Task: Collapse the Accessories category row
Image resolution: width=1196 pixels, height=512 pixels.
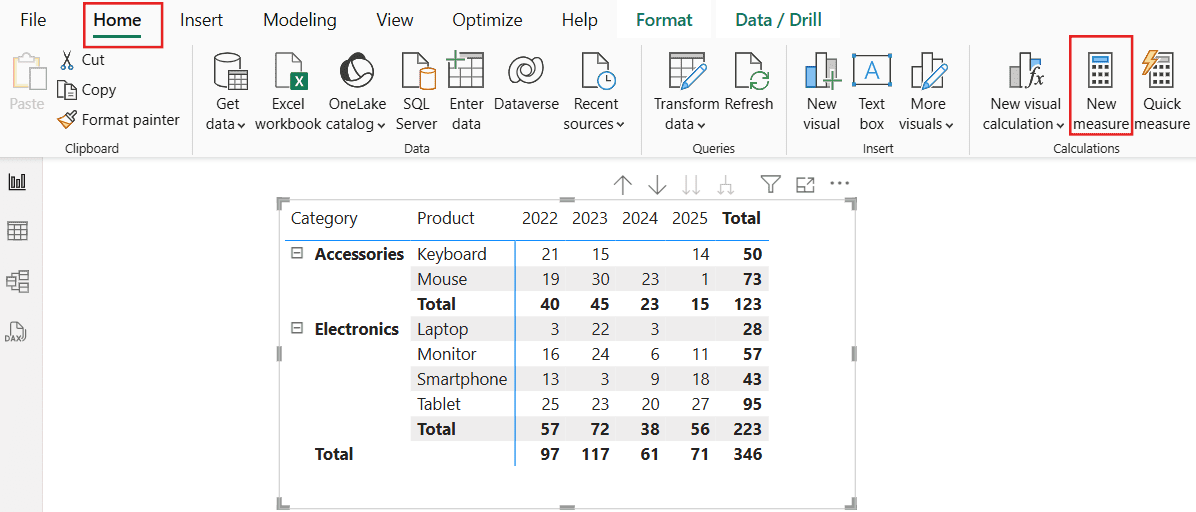Action: pos(297,253)
